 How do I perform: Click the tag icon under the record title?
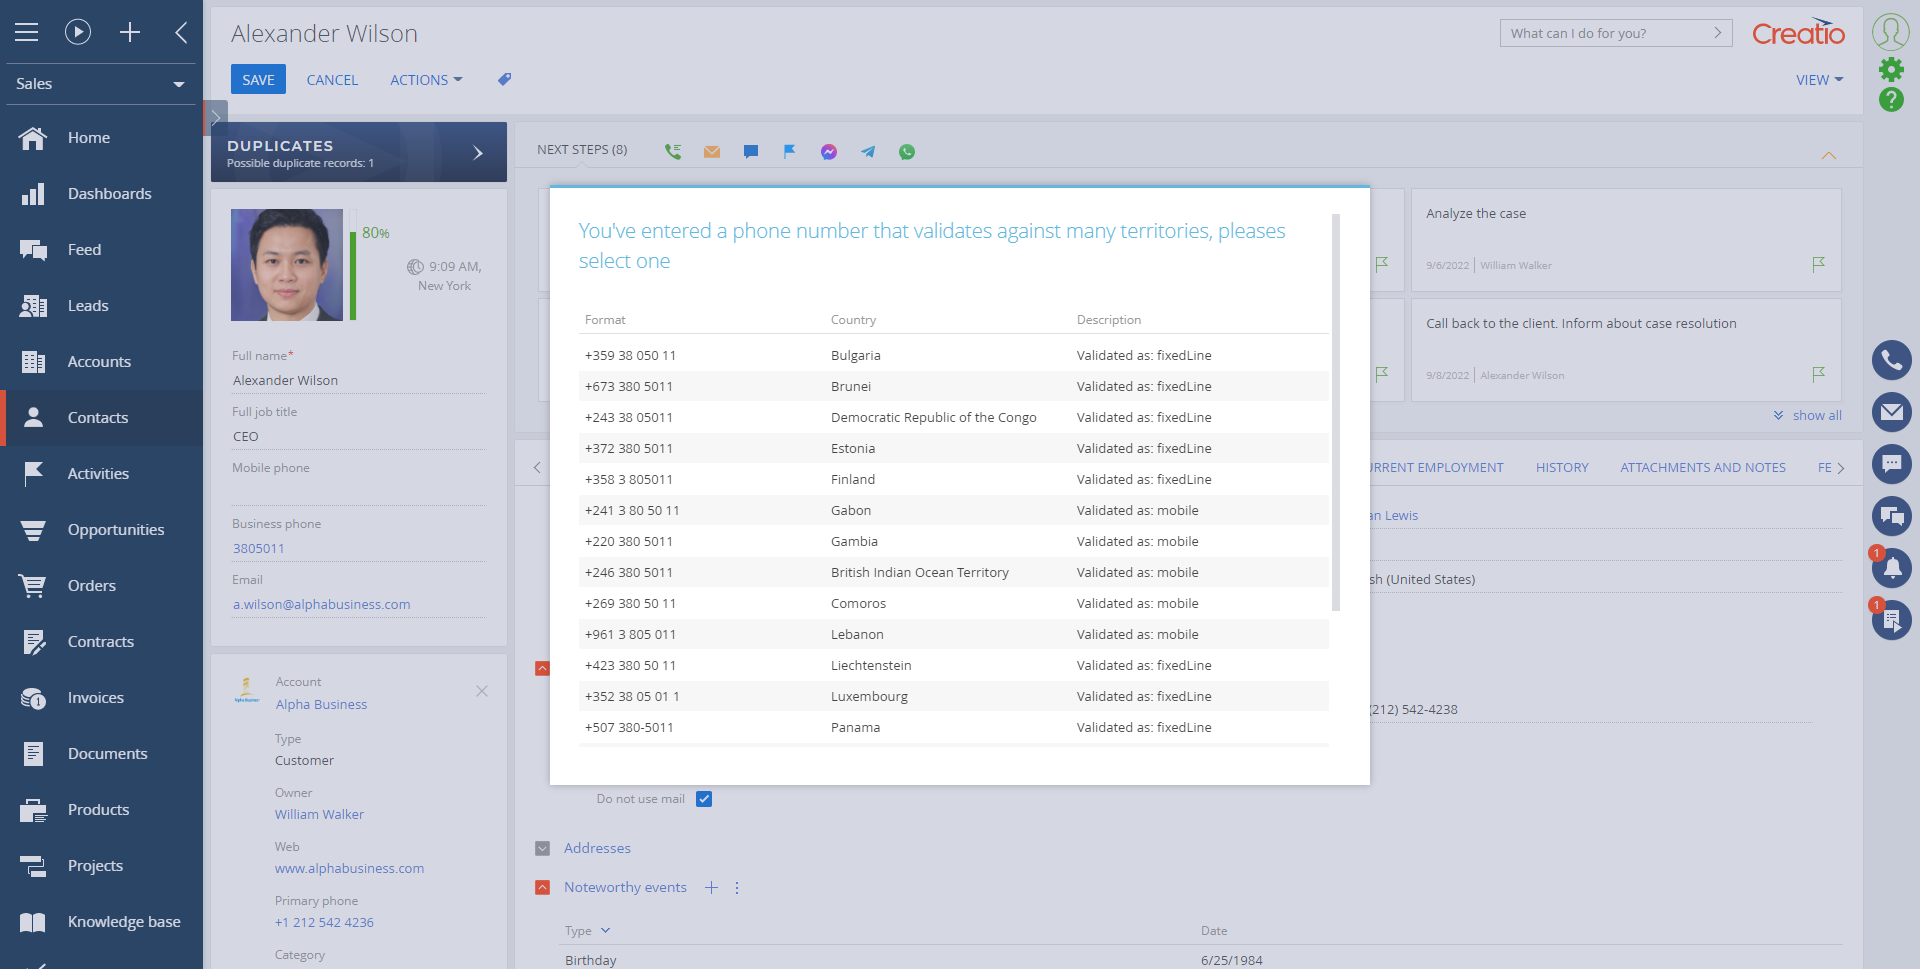pos(504,79)
